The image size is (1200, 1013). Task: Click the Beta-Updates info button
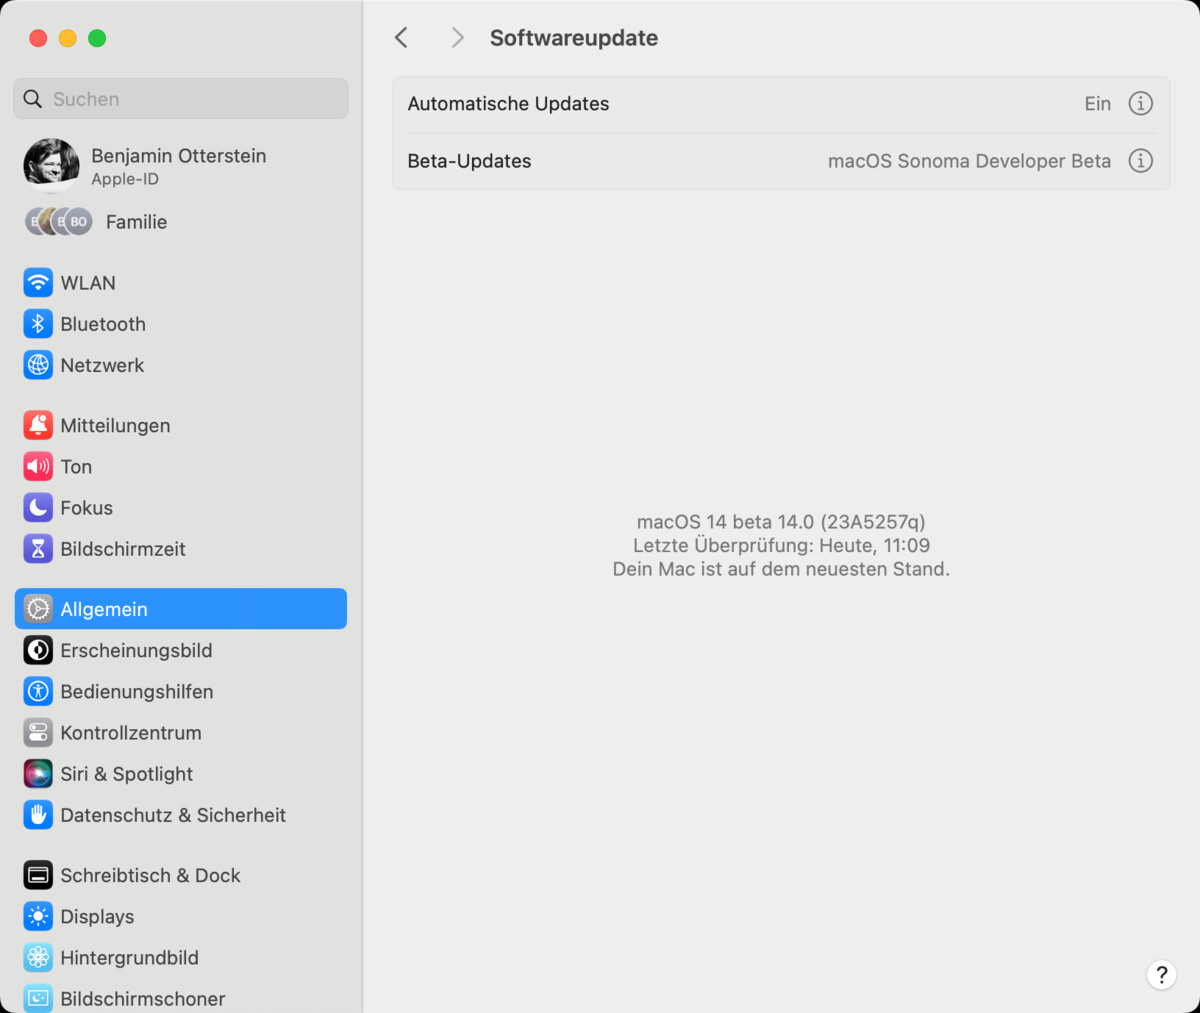1140,160
